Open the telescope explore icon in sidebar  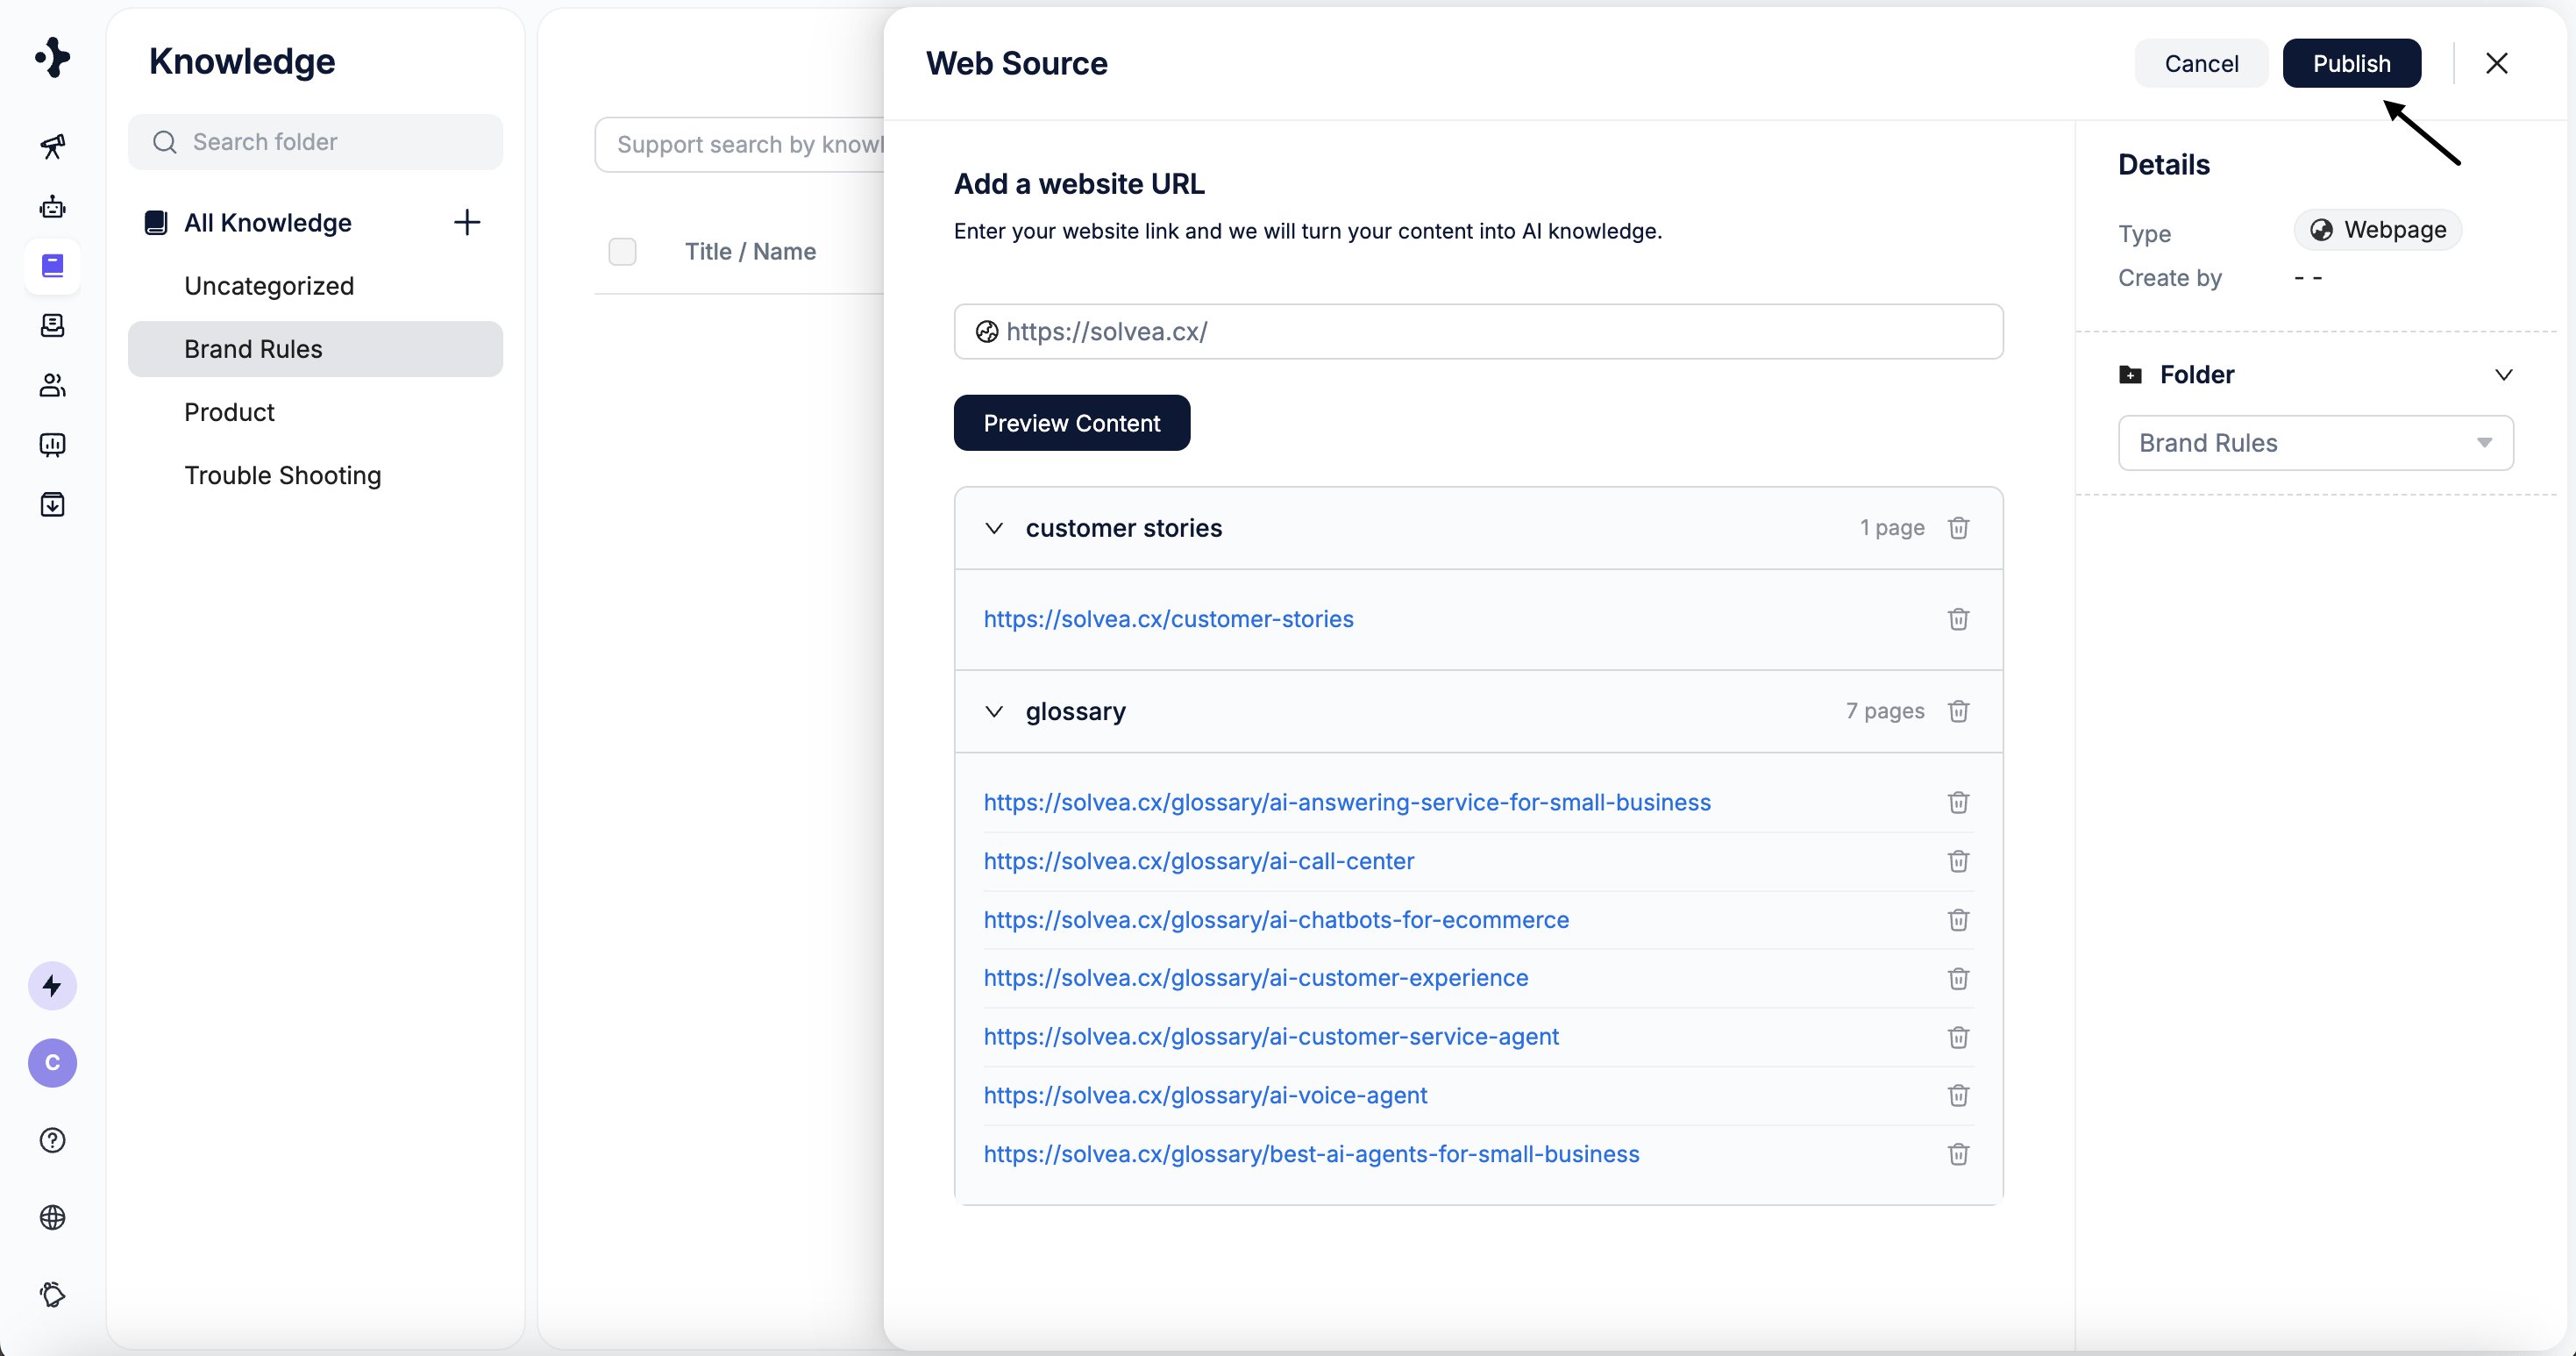tap(52, 147)
